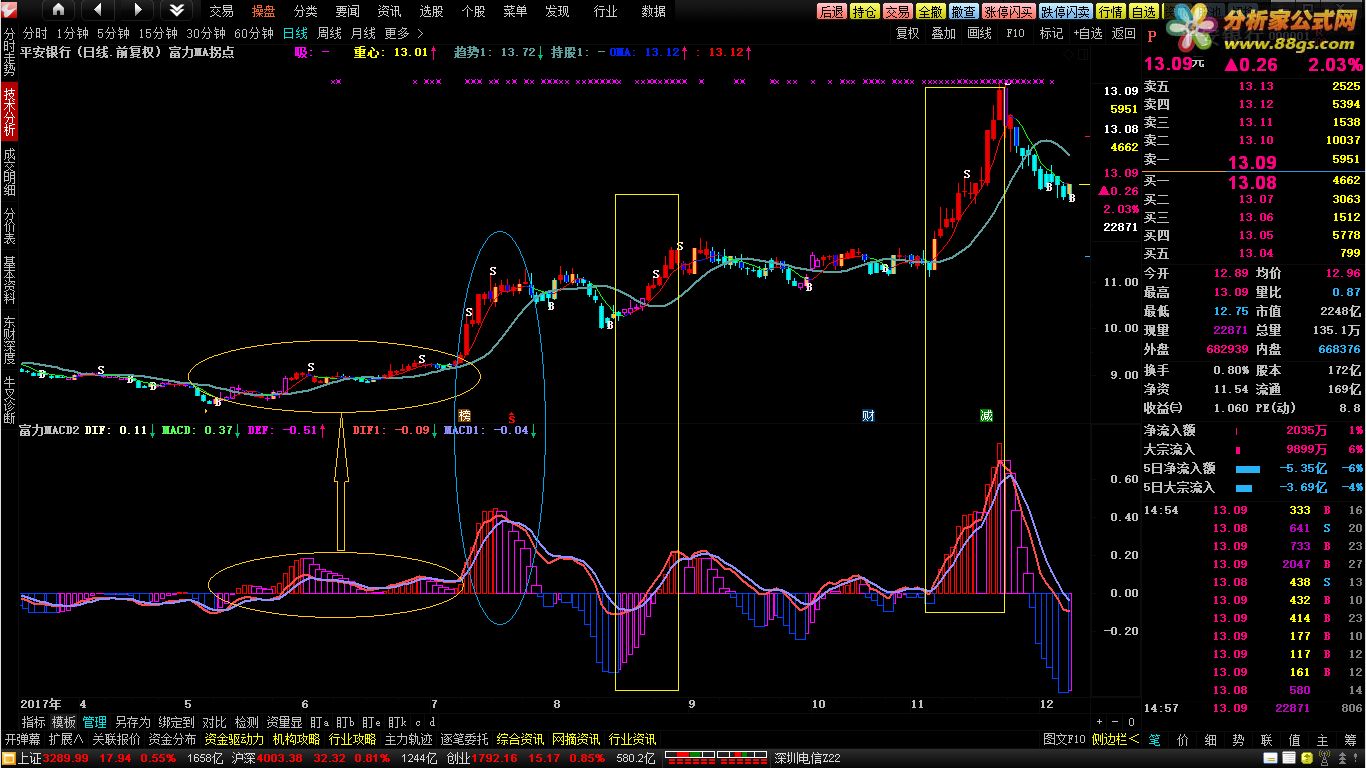Open the 选股 menu
Viewport: 1366px width, 768px height.
point(431,11)
